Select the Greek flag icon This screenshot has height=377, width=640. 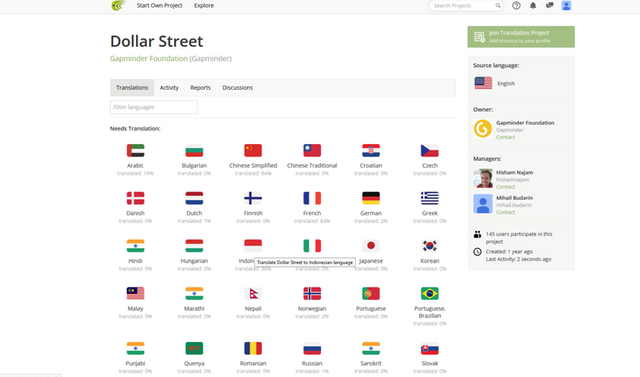pyautogui.click(x=430, y=198)
